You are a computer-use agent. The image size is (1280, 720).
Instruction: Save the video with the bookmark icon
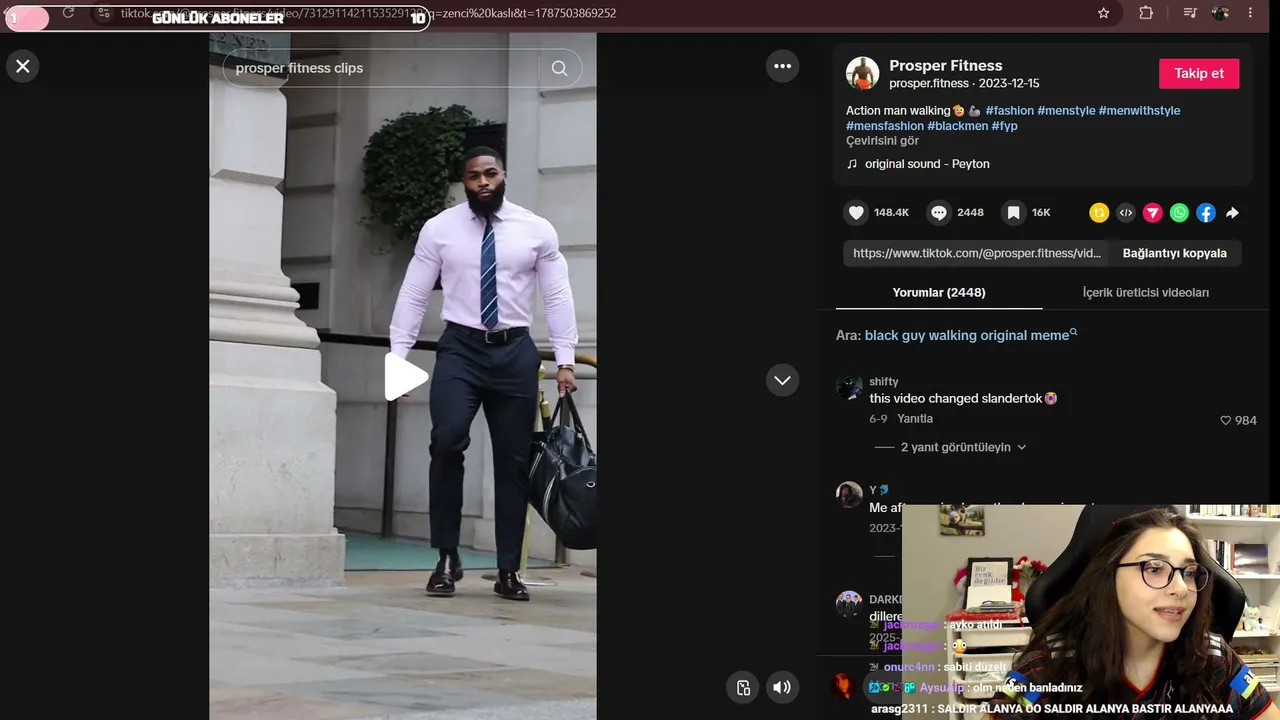click(1013, 212)
